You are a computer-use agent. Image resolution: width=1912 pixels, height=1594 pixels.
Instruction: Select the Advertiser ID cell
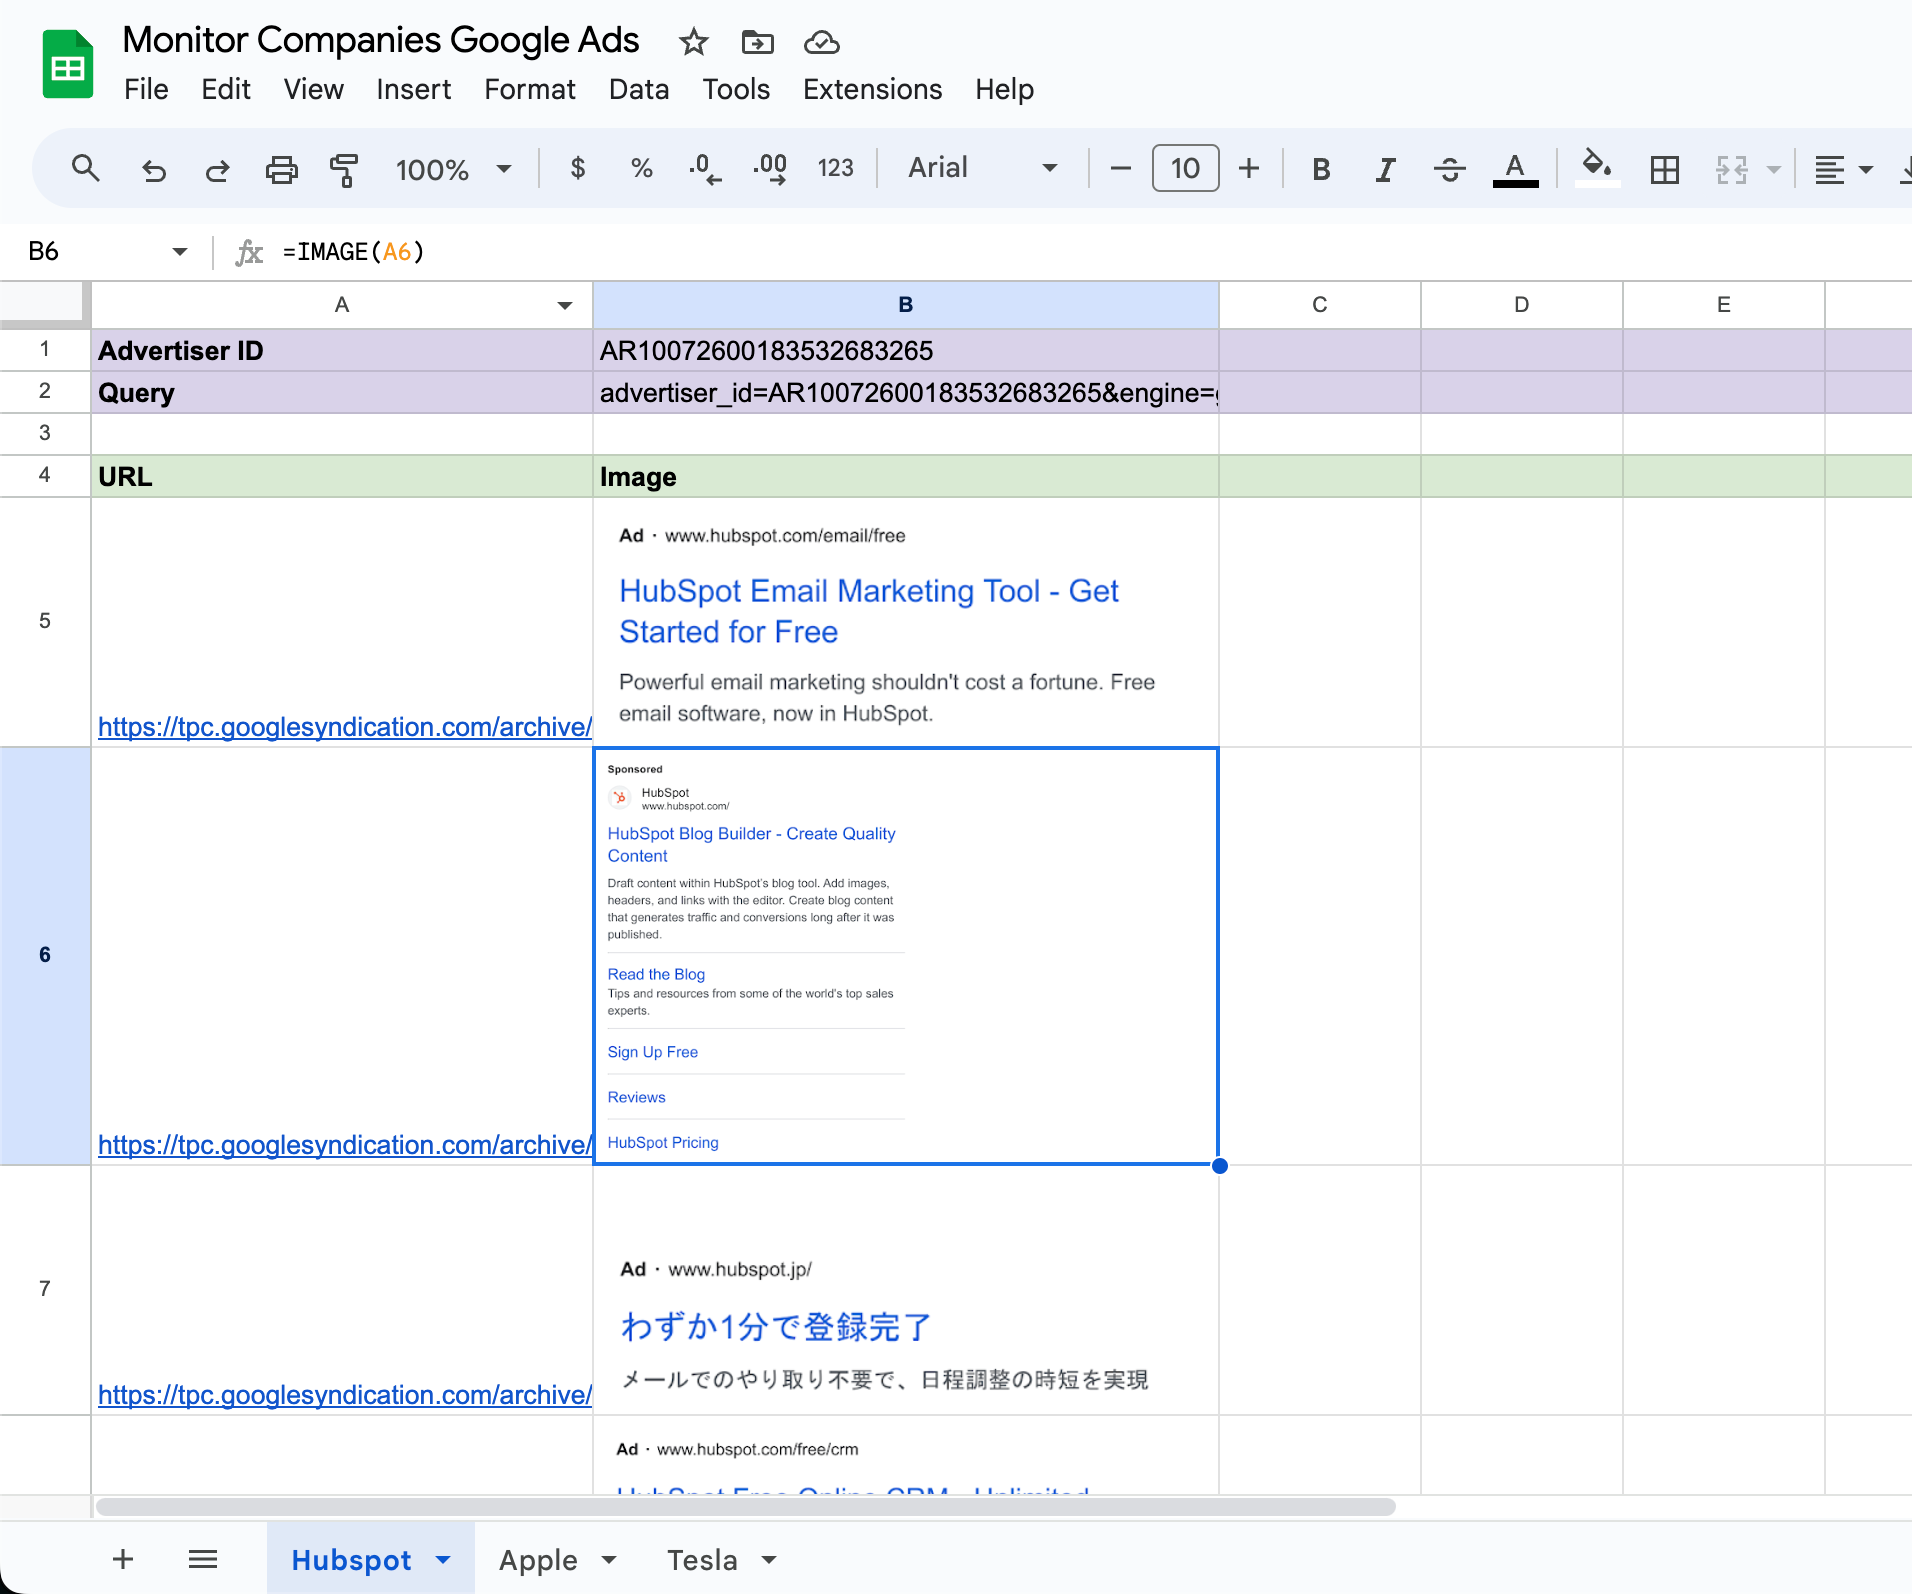click(342, 350)
